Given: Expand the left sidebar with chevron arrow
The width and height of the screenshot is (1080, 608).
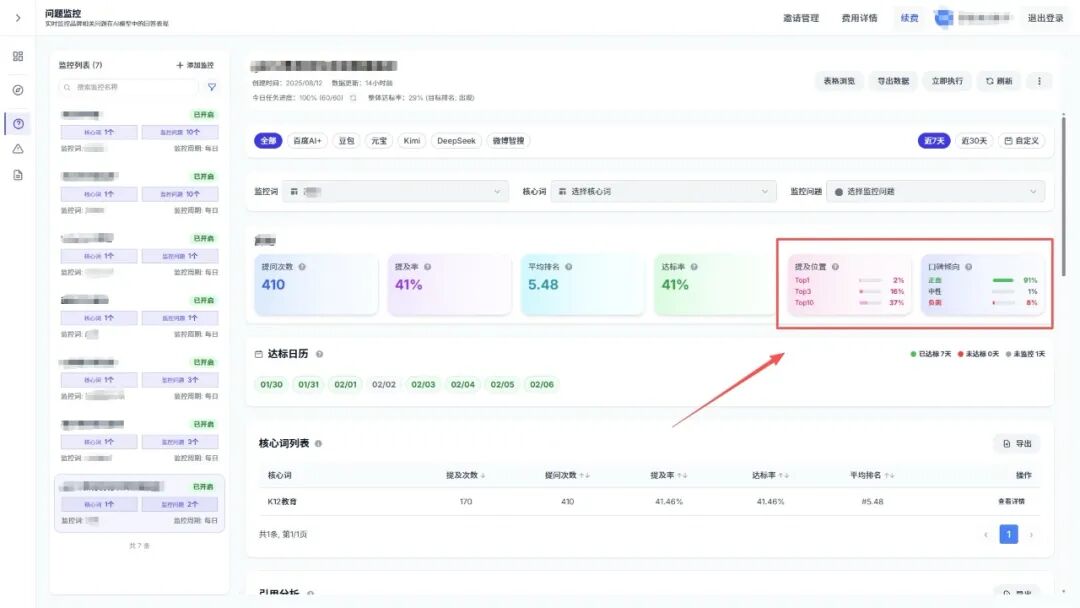Looking at the screenshot, I should point(18,18).
